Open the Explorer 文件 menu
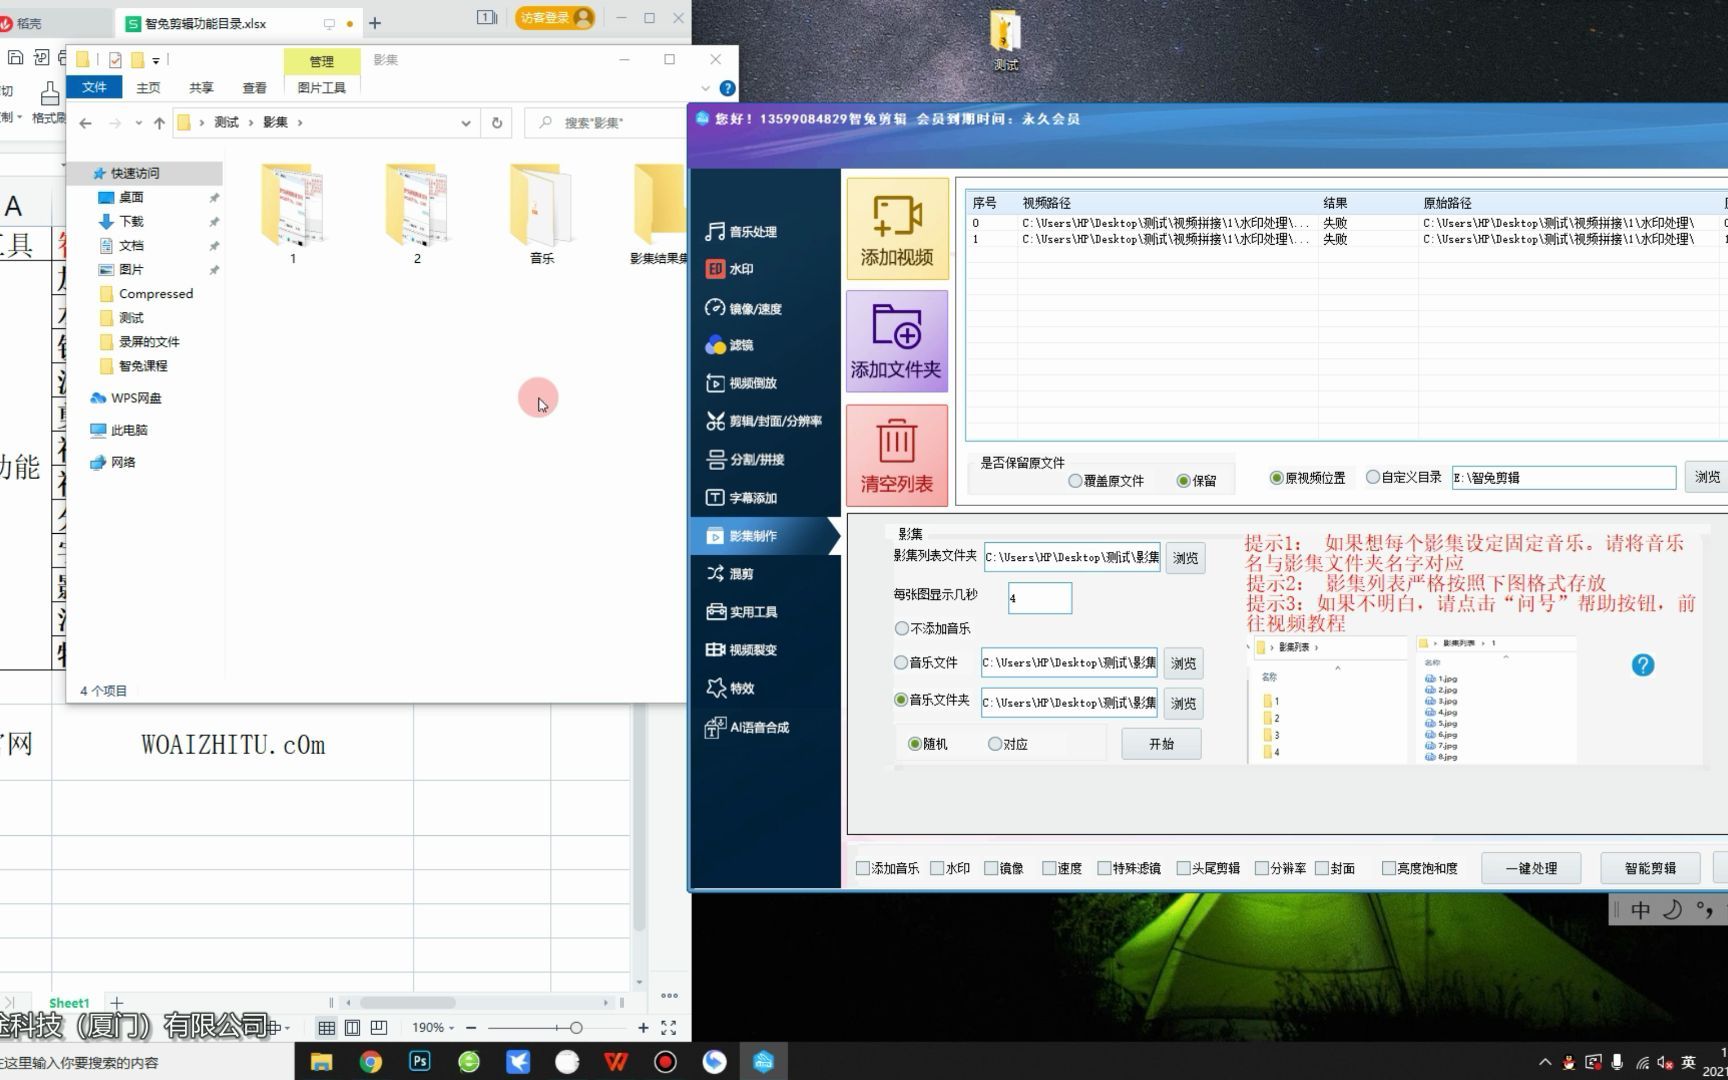 pyautogui.click(x=94, y=88)
